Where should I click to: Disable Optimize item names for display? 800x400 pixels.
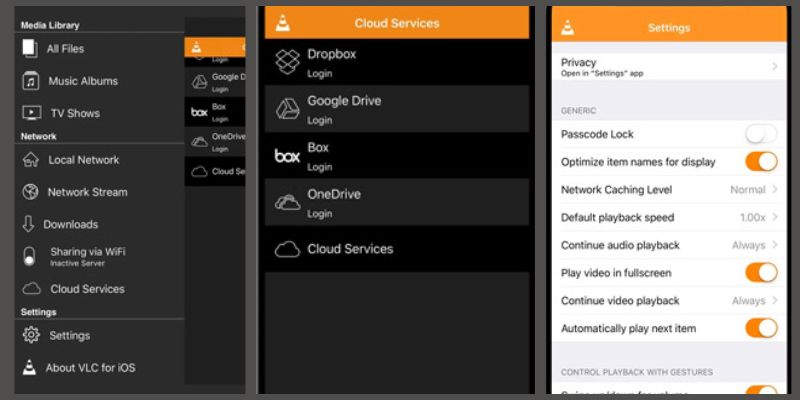pyautogui.click(x=761, y=162)
